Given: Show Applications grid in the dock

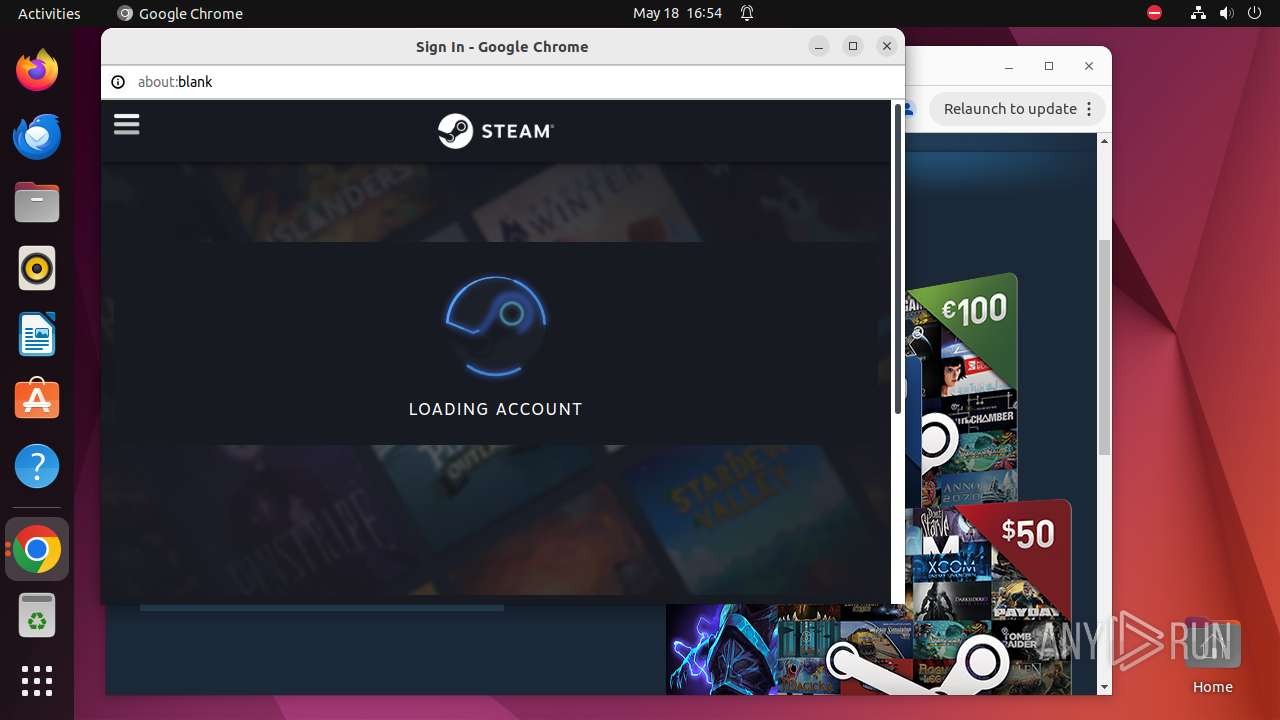Looking at the screenshot, I should click(37, 681).
